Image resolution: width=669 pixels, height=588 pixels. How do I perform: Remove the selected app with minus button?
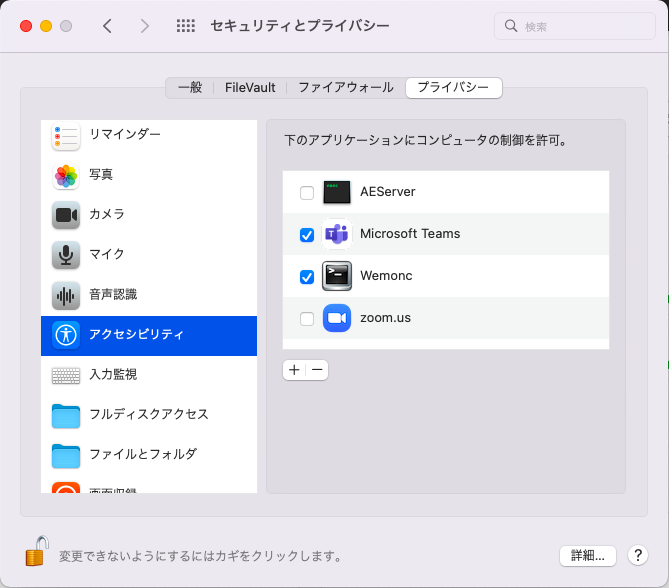pyautogui.click(x=317, y=370)
